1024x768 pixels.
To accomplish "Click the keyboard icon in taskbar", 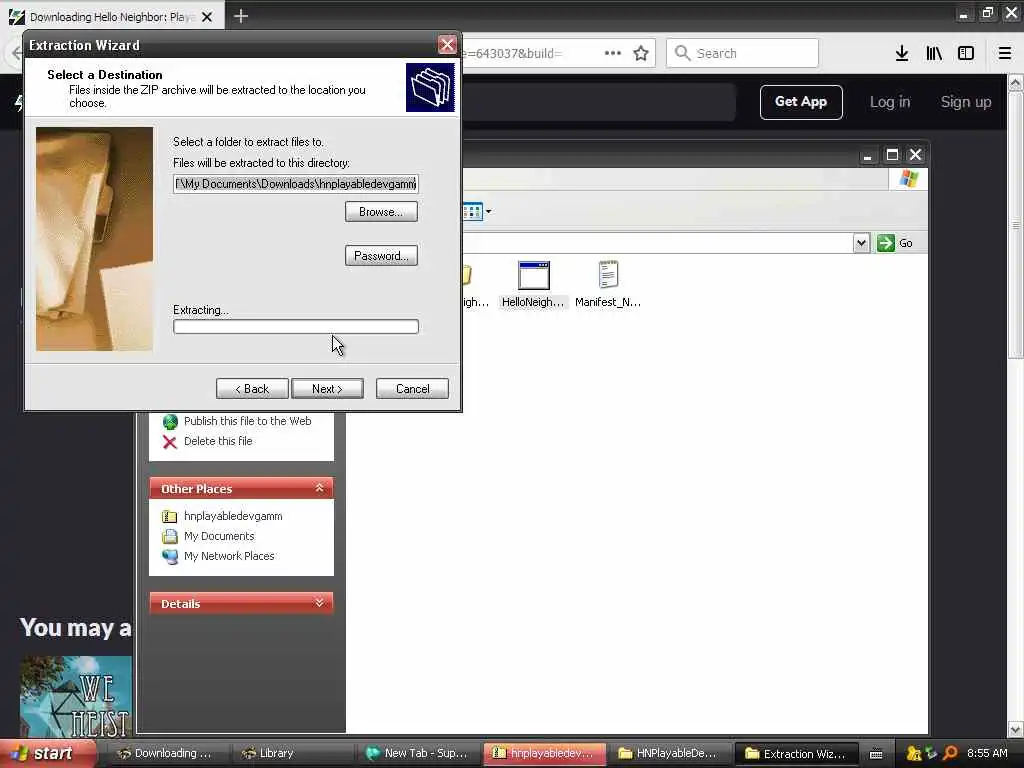I will tap(876, 754).
